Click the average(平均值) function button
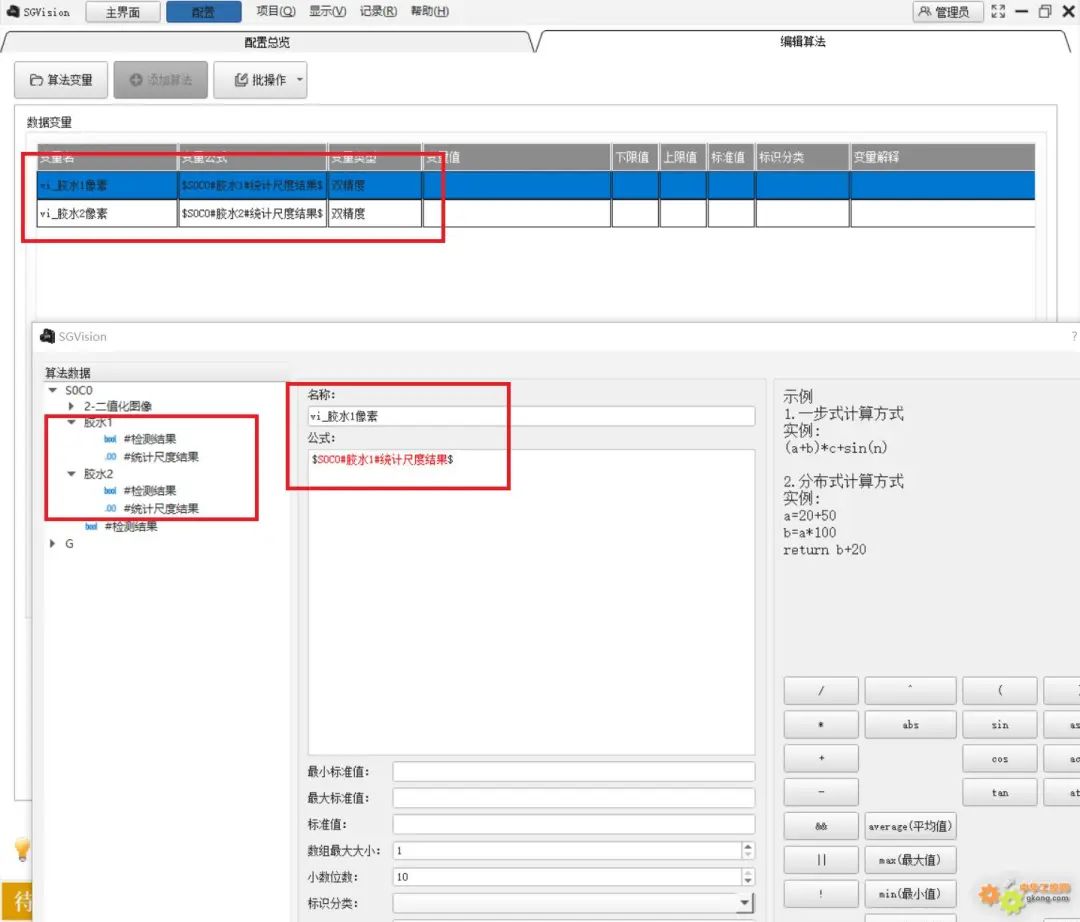Screen dimensions: 1080x922 (x=910, y=826)
